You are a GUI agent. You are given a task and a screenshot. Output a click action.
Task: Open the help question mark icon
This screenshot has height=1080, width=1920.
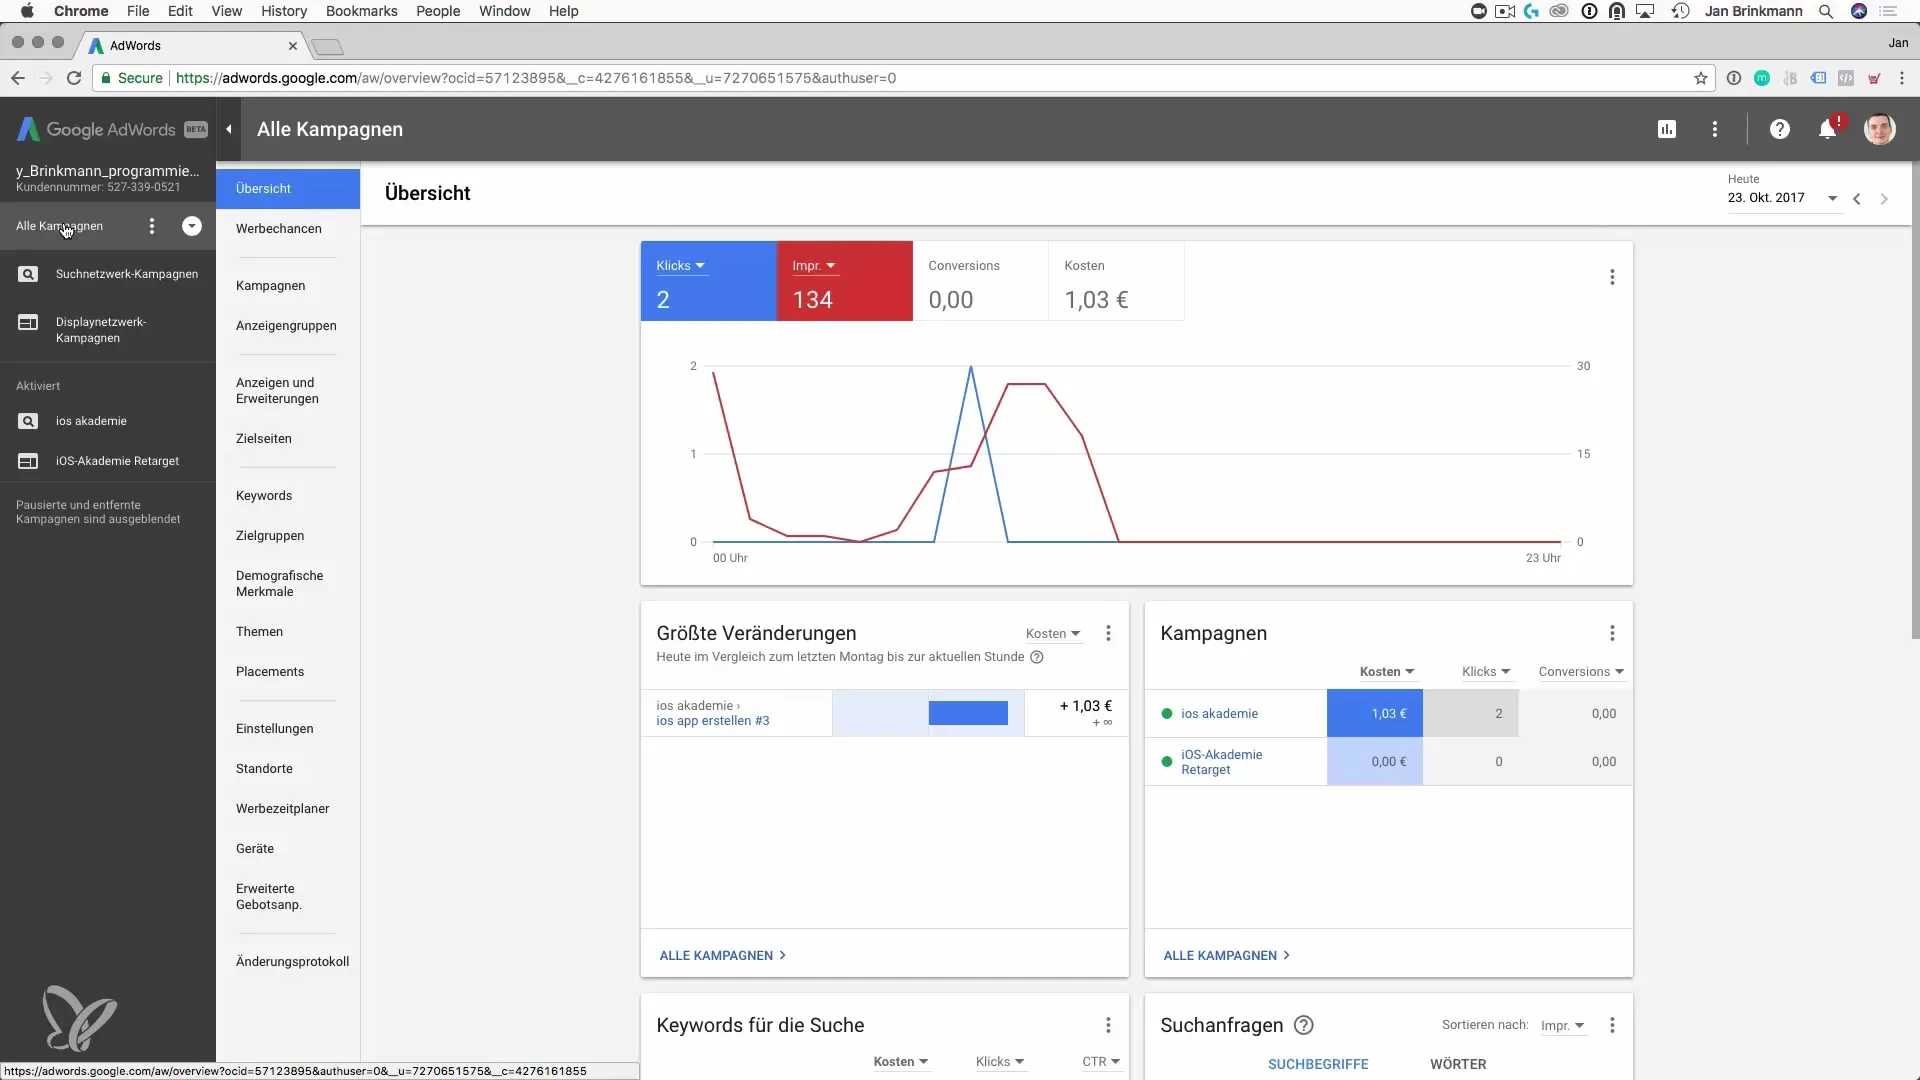coord(1779,129)
